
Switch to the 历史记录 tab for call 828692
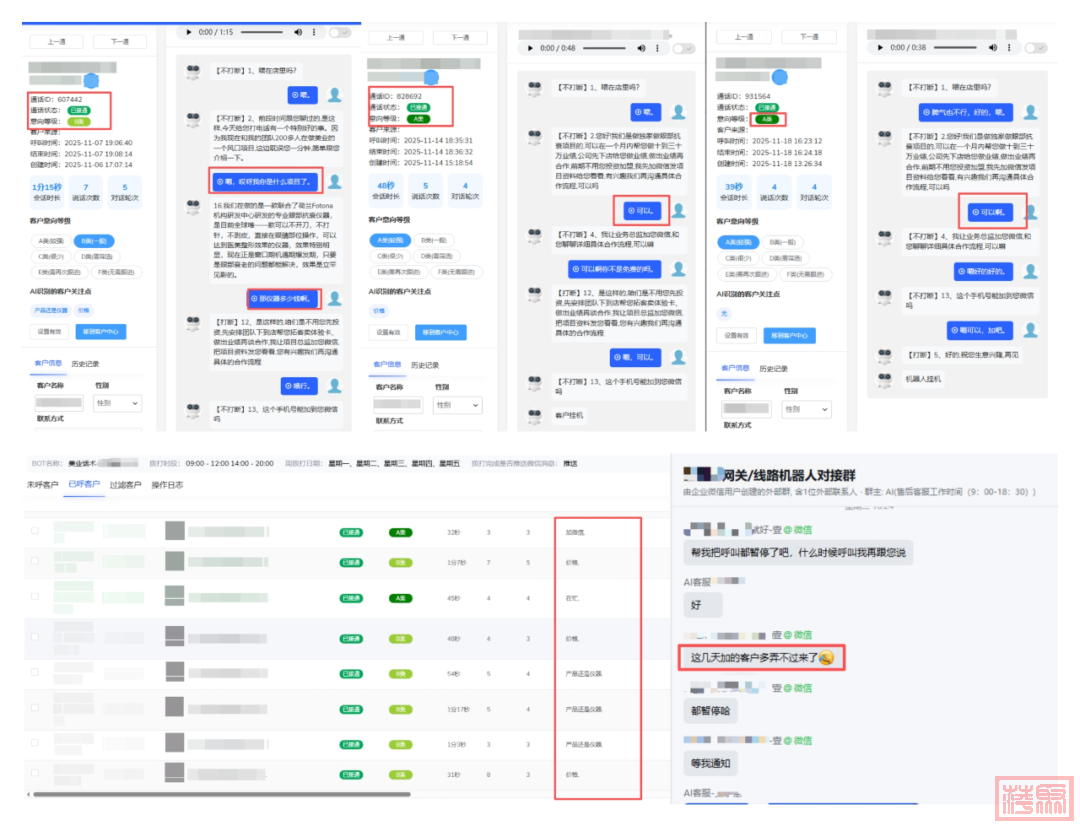[424, 365]
